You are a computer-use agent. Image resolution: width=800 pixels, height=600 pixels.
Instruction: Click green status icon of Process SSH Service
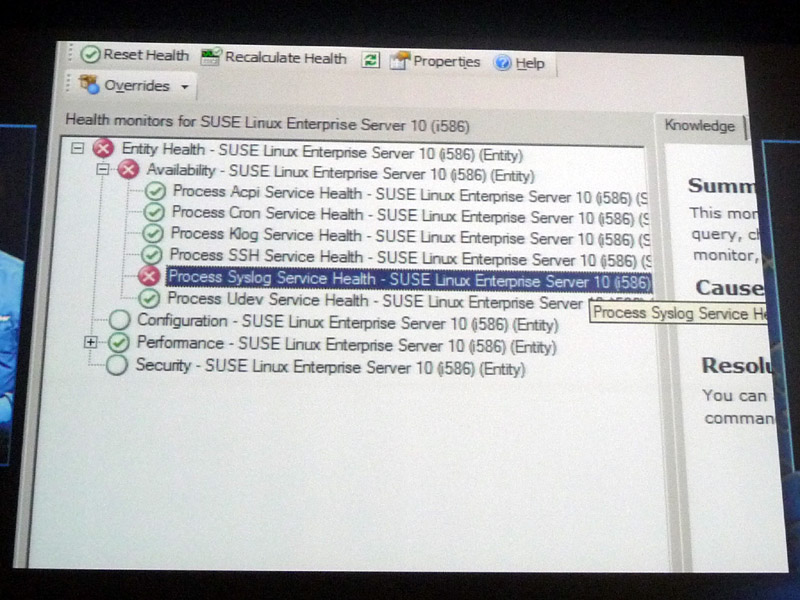152,255
